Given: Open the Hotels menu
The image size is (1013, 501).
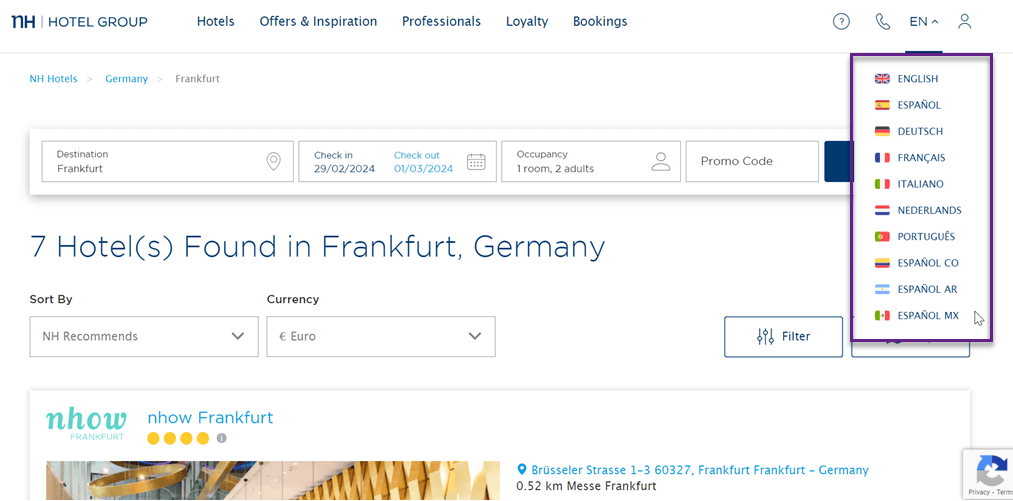Looking at the screenshot, I should (216, 21).
